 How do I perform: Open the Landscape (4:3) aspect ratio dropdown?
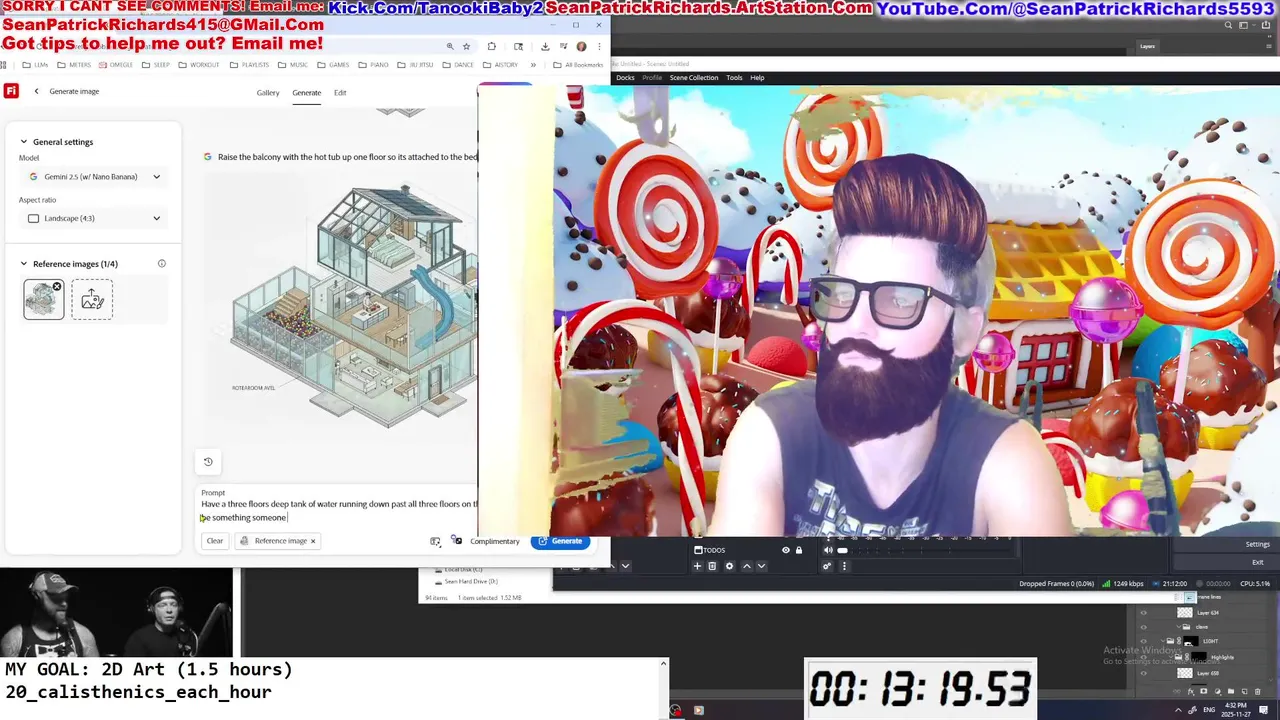(x=94, y=218)
